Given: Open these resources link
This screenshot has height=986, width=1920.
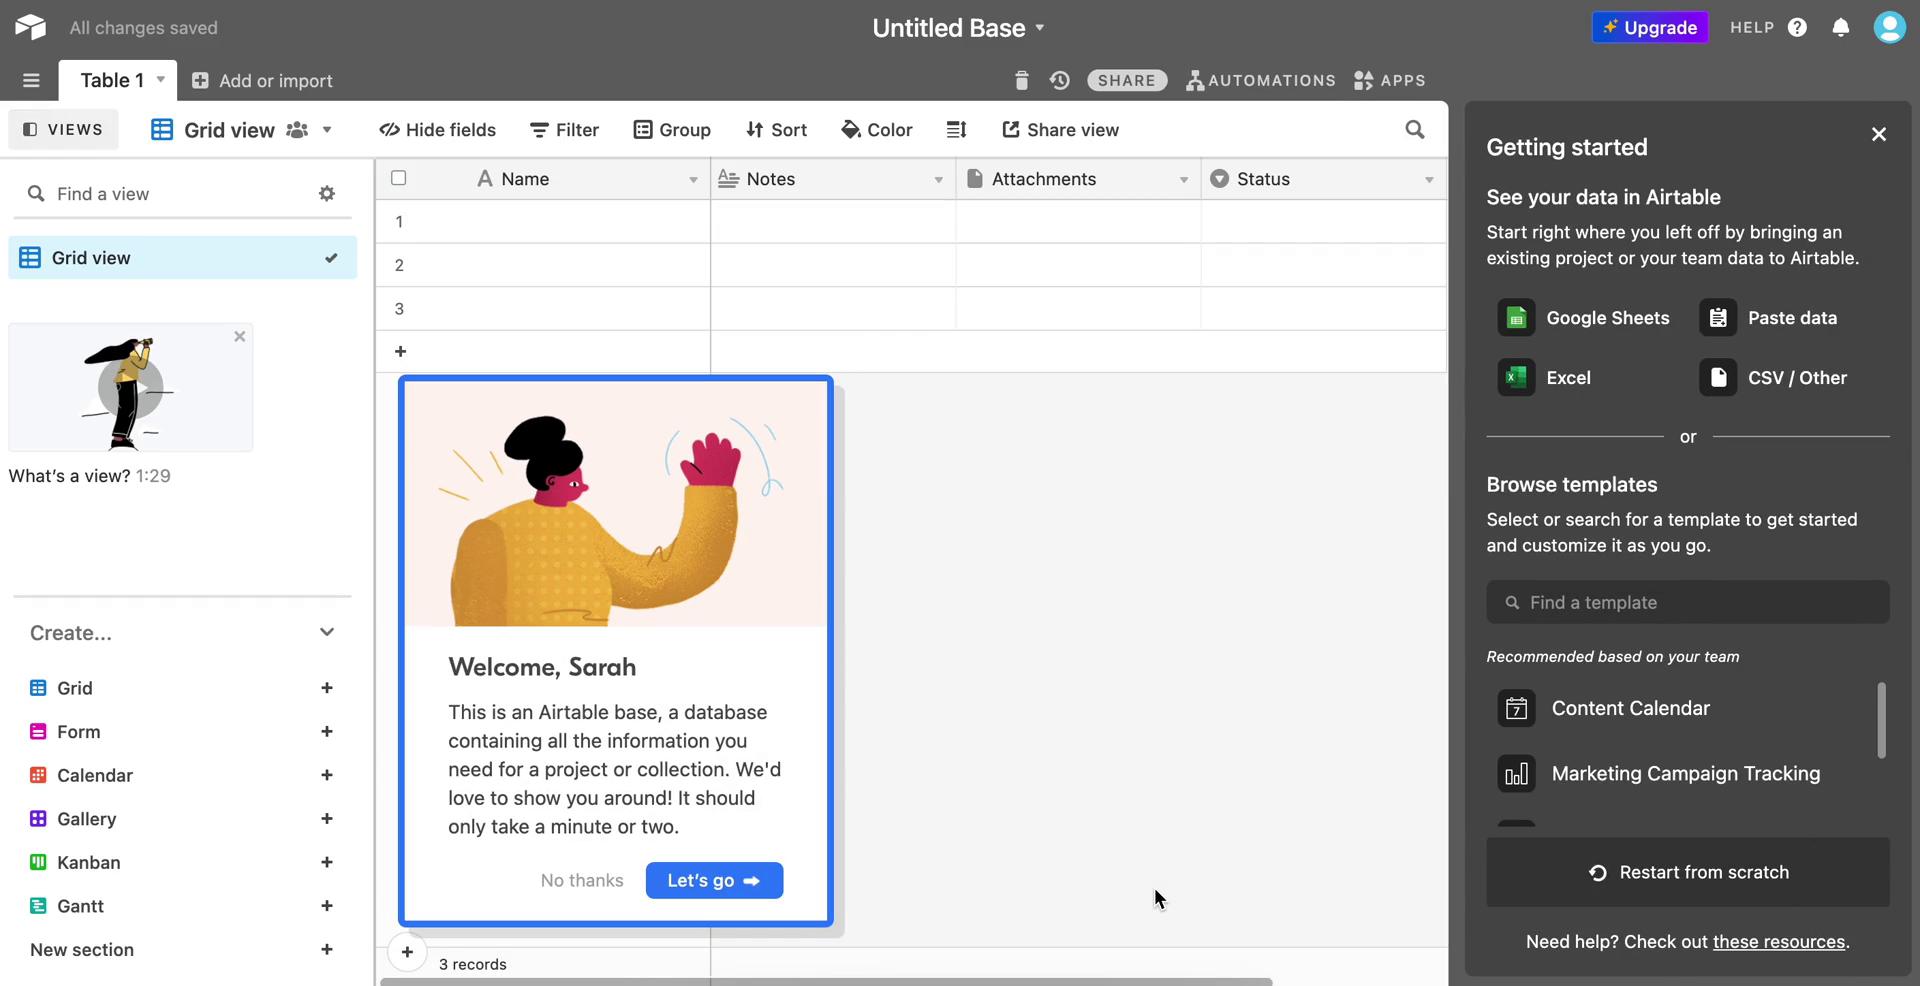Looking at the screenshot, I should pyautogui.click(x=1779, y=942).
